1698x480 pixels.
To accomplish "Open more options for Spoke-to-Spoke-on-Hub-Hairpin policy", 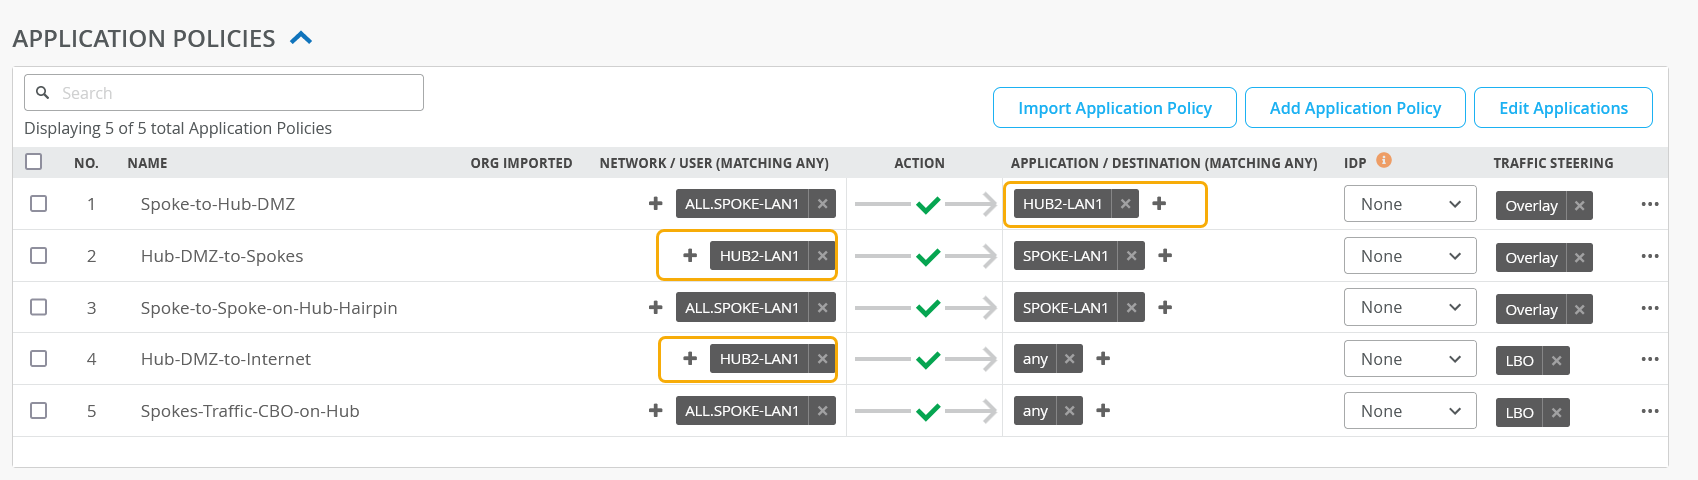I will click(1649, 308).
